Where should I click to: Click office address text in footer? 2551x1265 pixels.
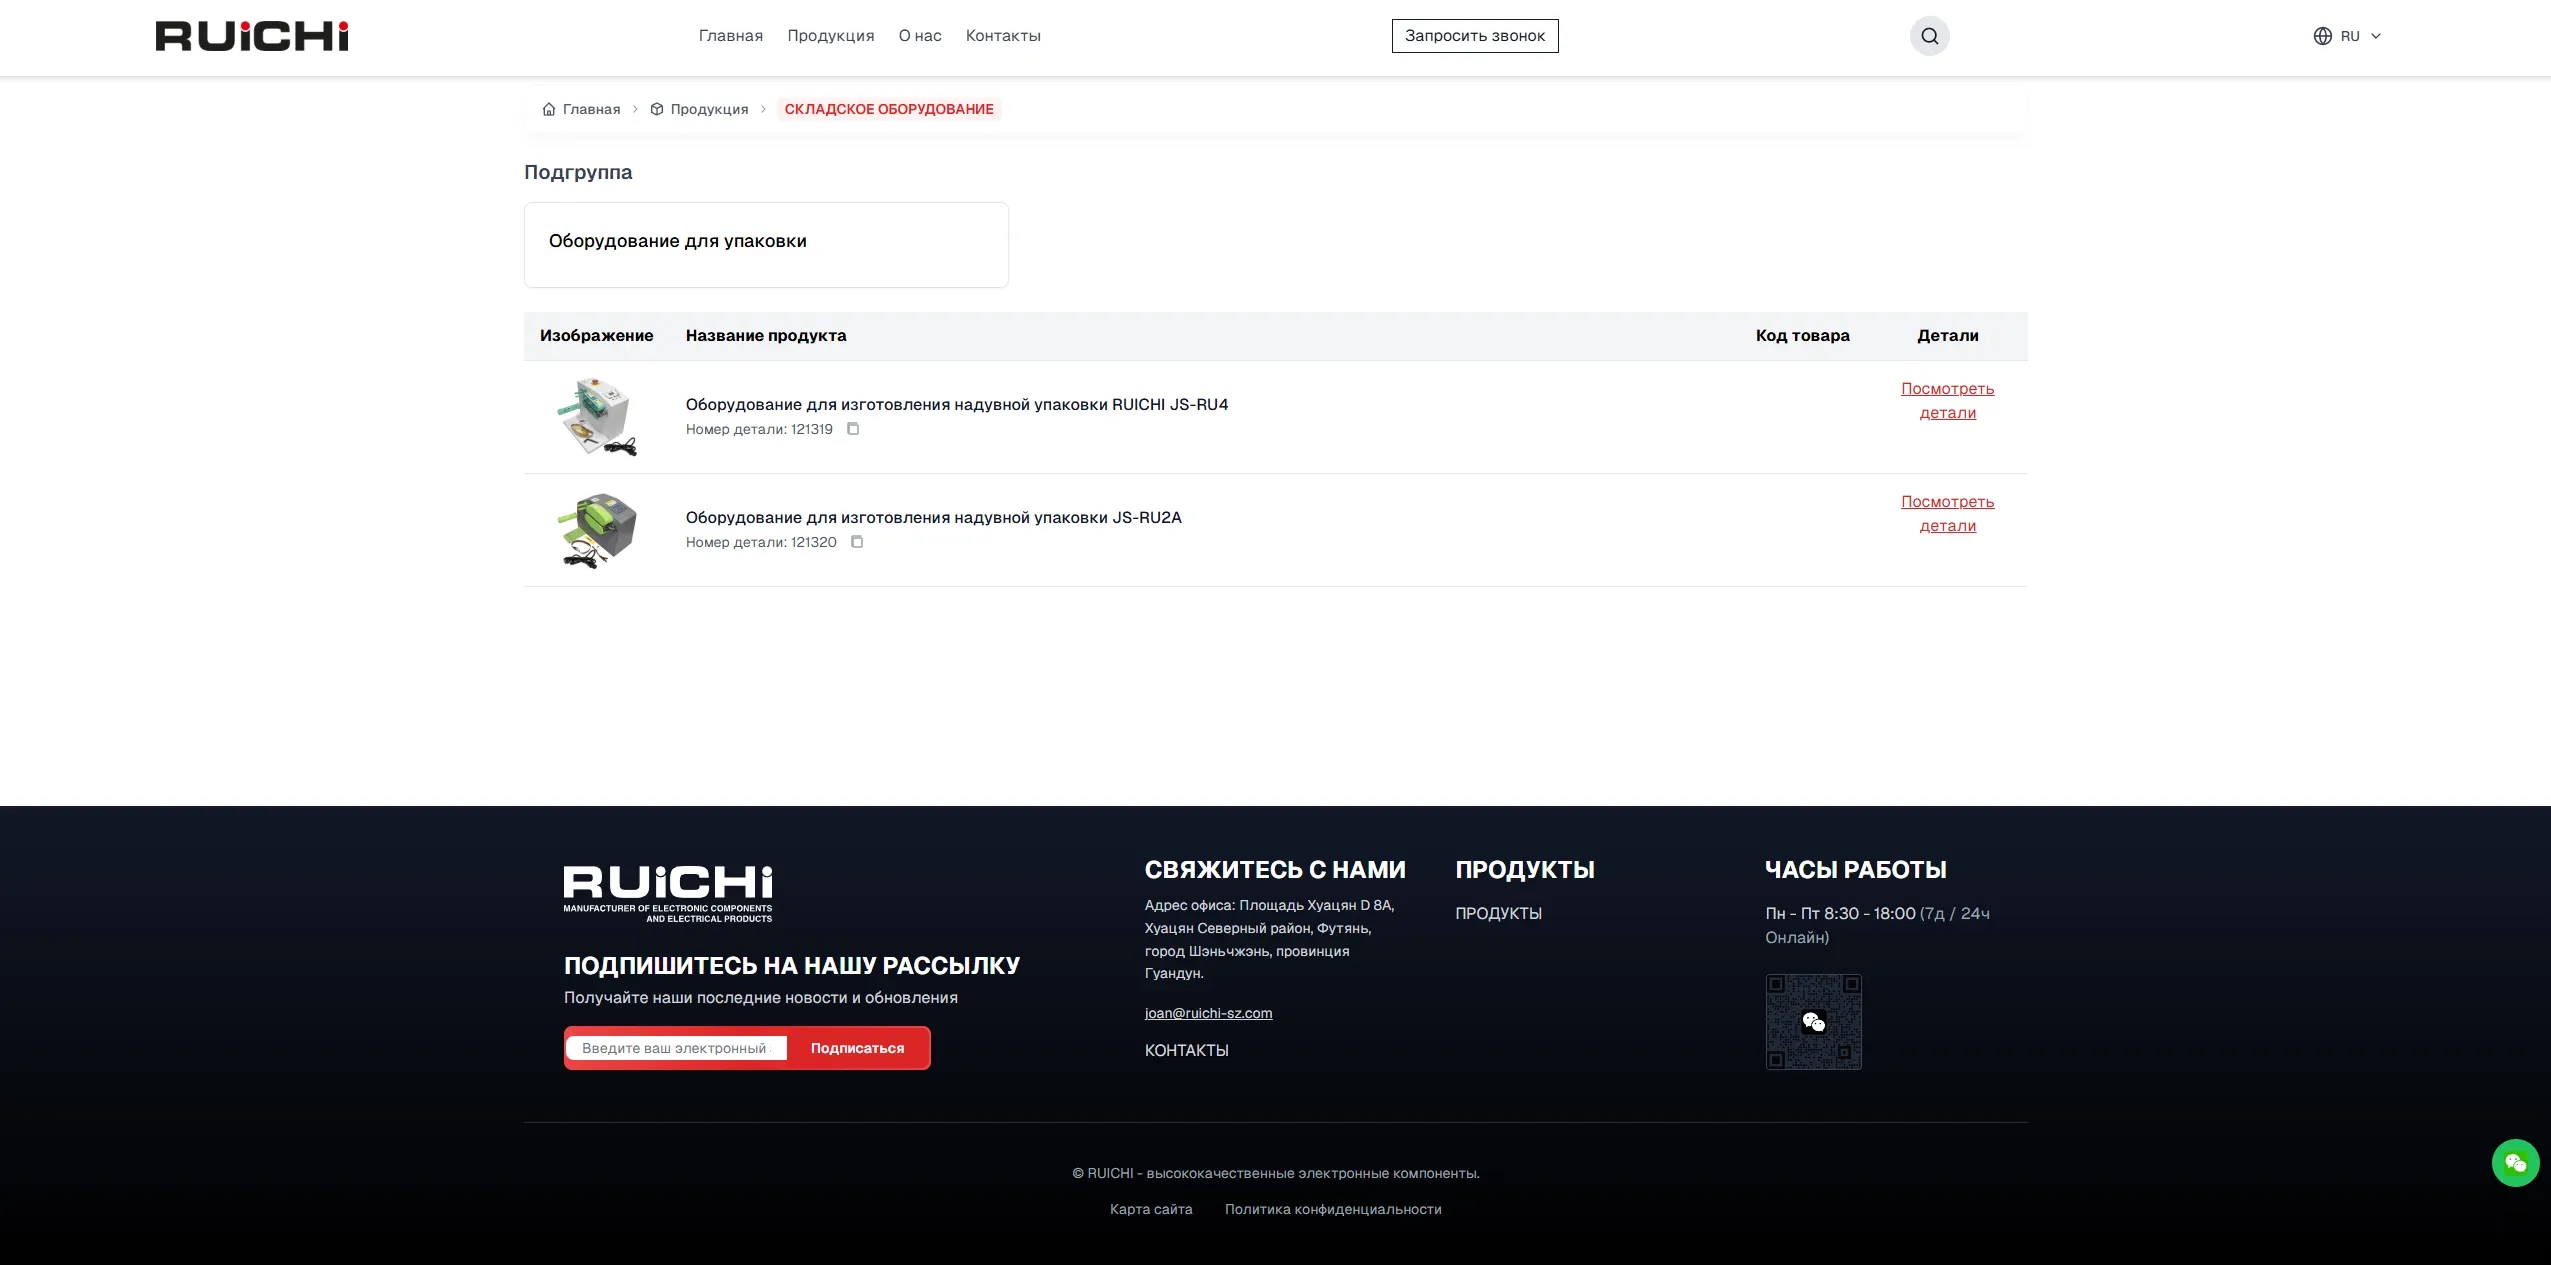pyautogui.click(x=1270, y=939)
